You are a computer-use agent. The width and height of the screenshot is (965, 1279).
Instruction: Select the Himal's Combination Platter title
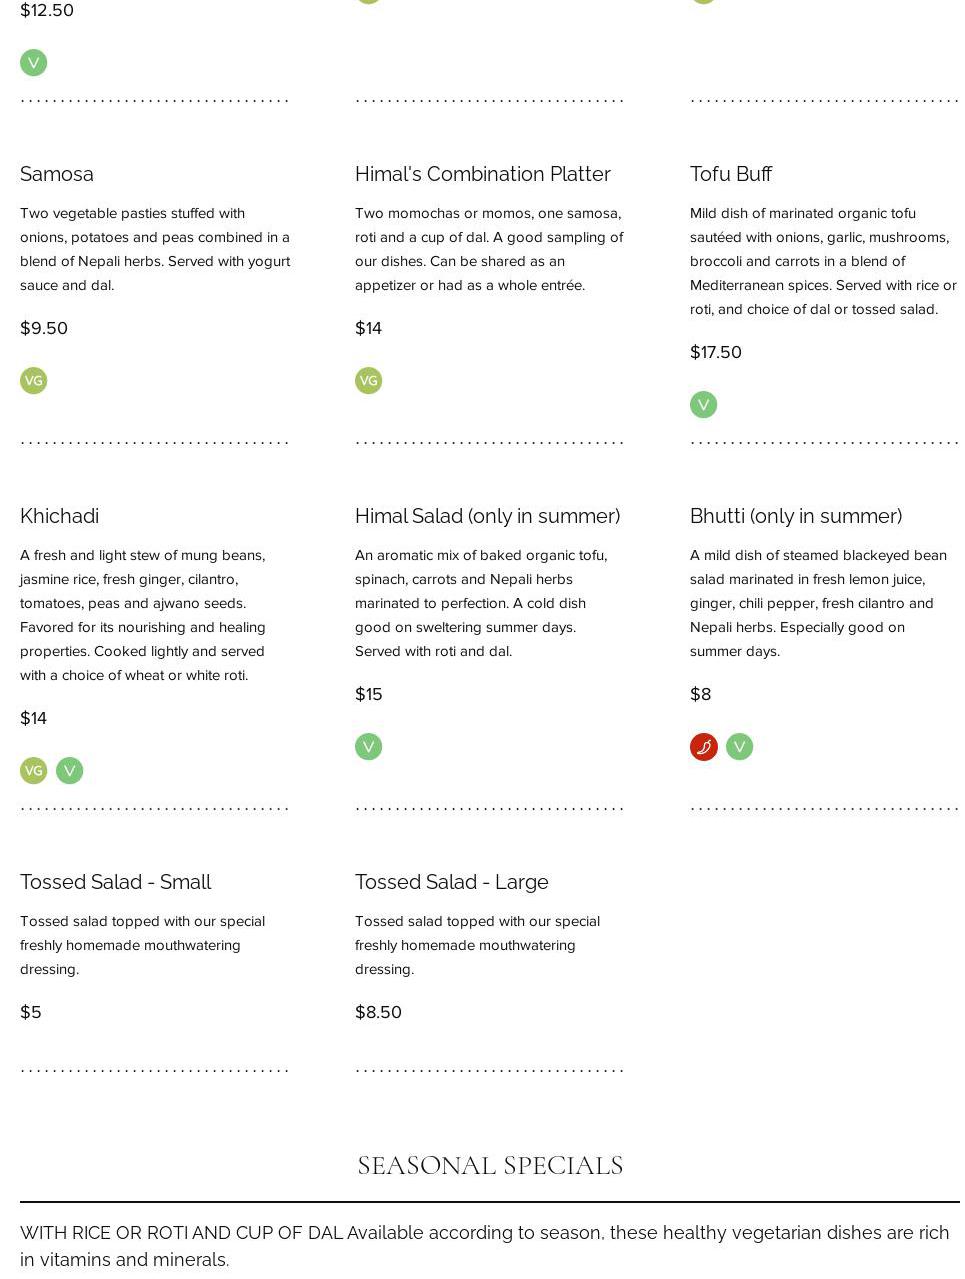(482, 174)
